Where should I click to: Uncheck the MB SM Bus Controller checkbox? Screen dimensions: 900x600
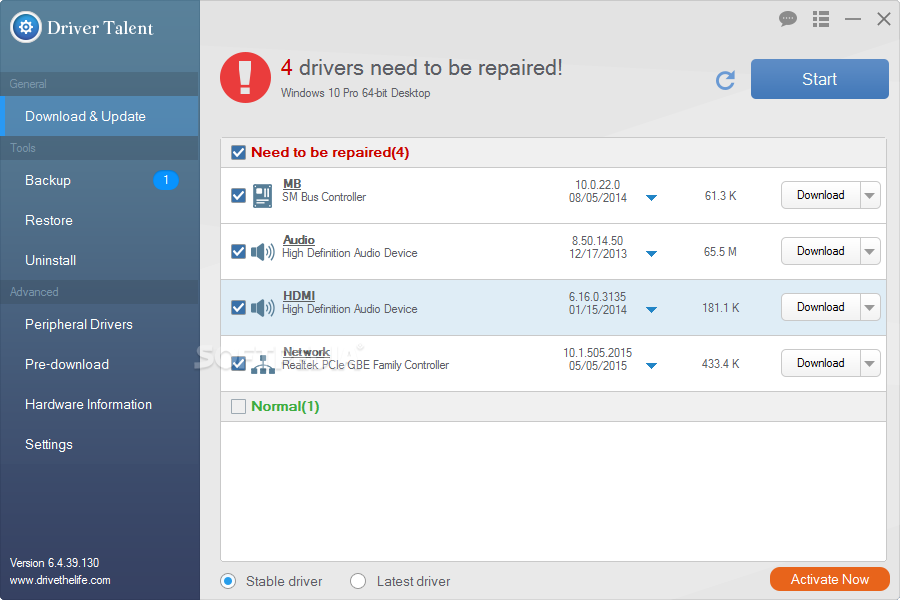(x=238, y=196)
